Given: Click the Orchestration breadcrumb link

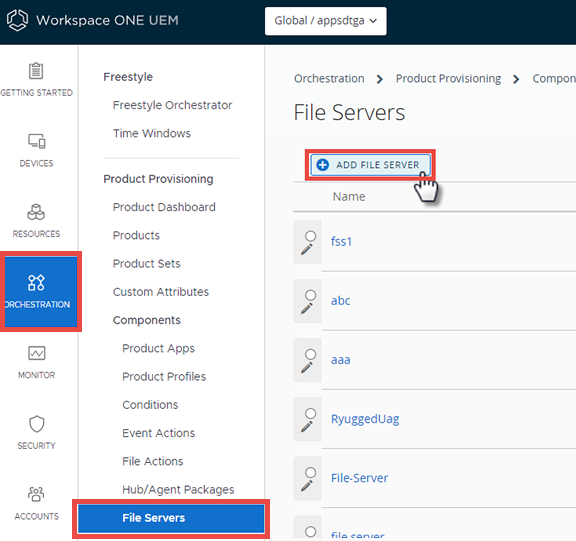Looking at the screenshot, I should [x=329, y=79].
